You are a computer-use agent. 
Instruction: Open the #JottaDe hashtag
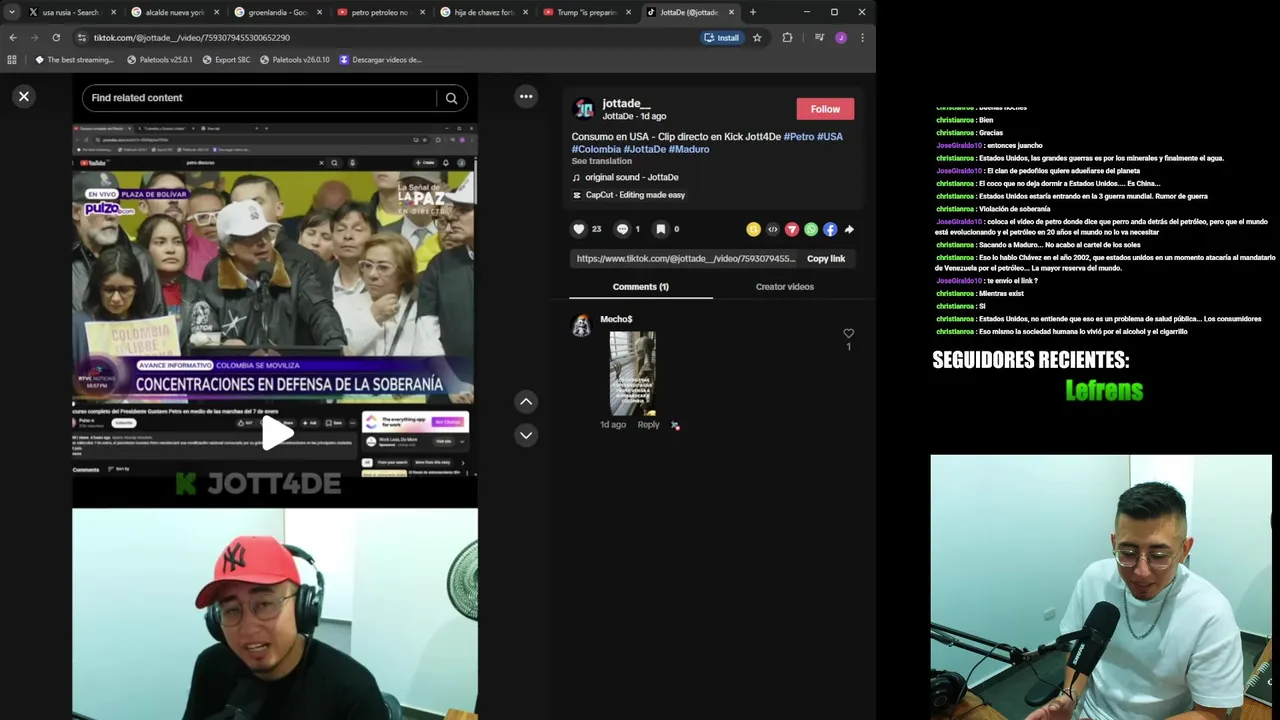pos(645,149)
